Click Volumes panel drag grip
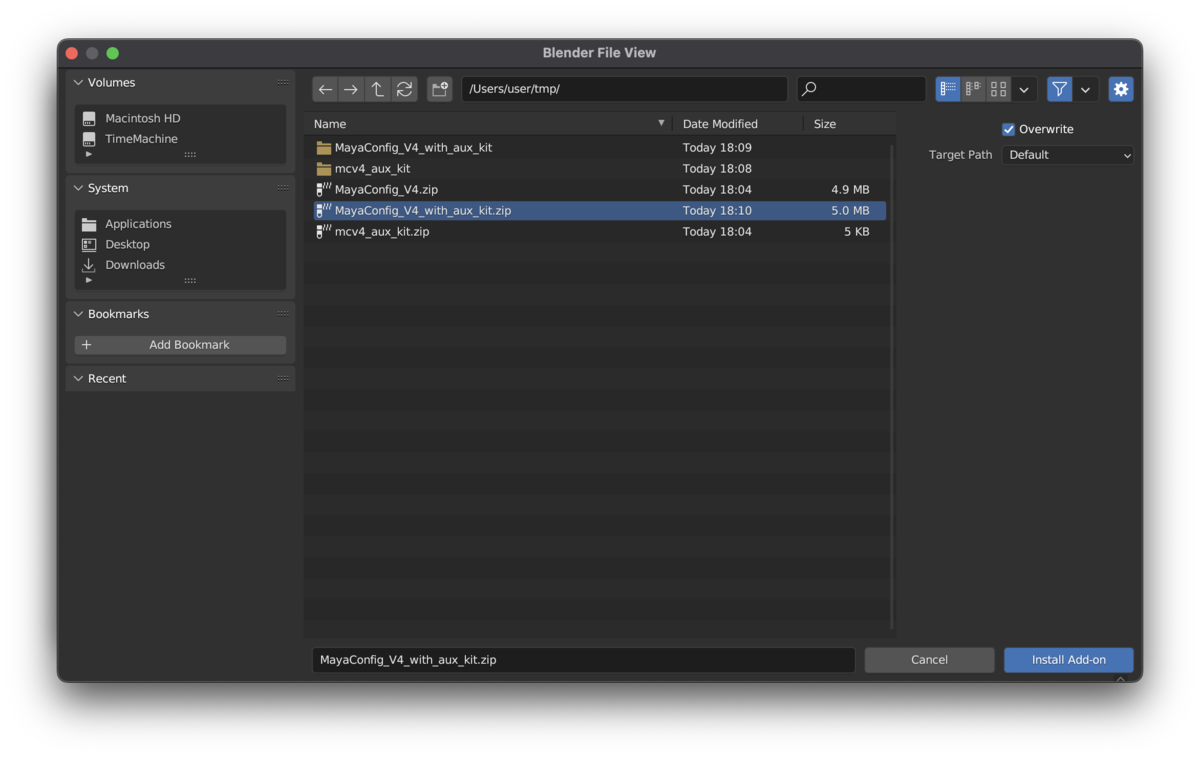Image resolution: width=1200 pixels, height=758 pixels. coord(283,83)
